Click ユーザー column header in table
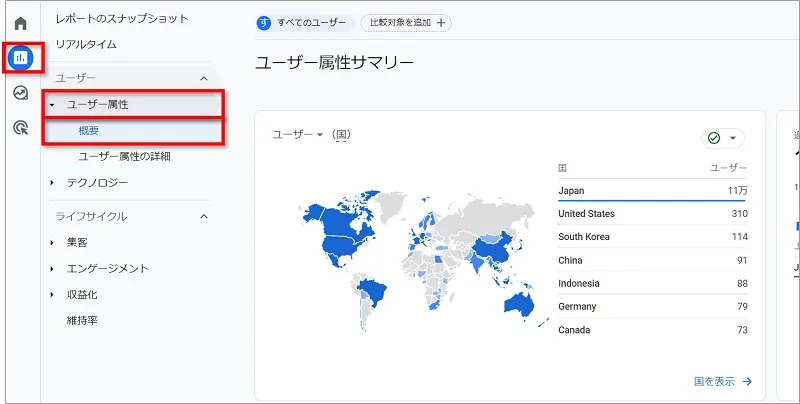This screenshot has width=800, height=404. (x=729, y=168)
